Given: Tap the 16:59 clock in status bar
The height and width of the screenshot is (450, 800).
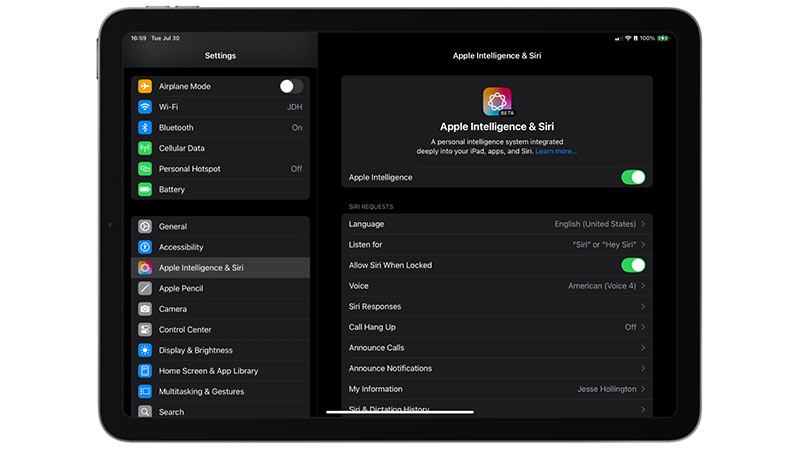Looking at the screenshot, I should click(138, 38).
